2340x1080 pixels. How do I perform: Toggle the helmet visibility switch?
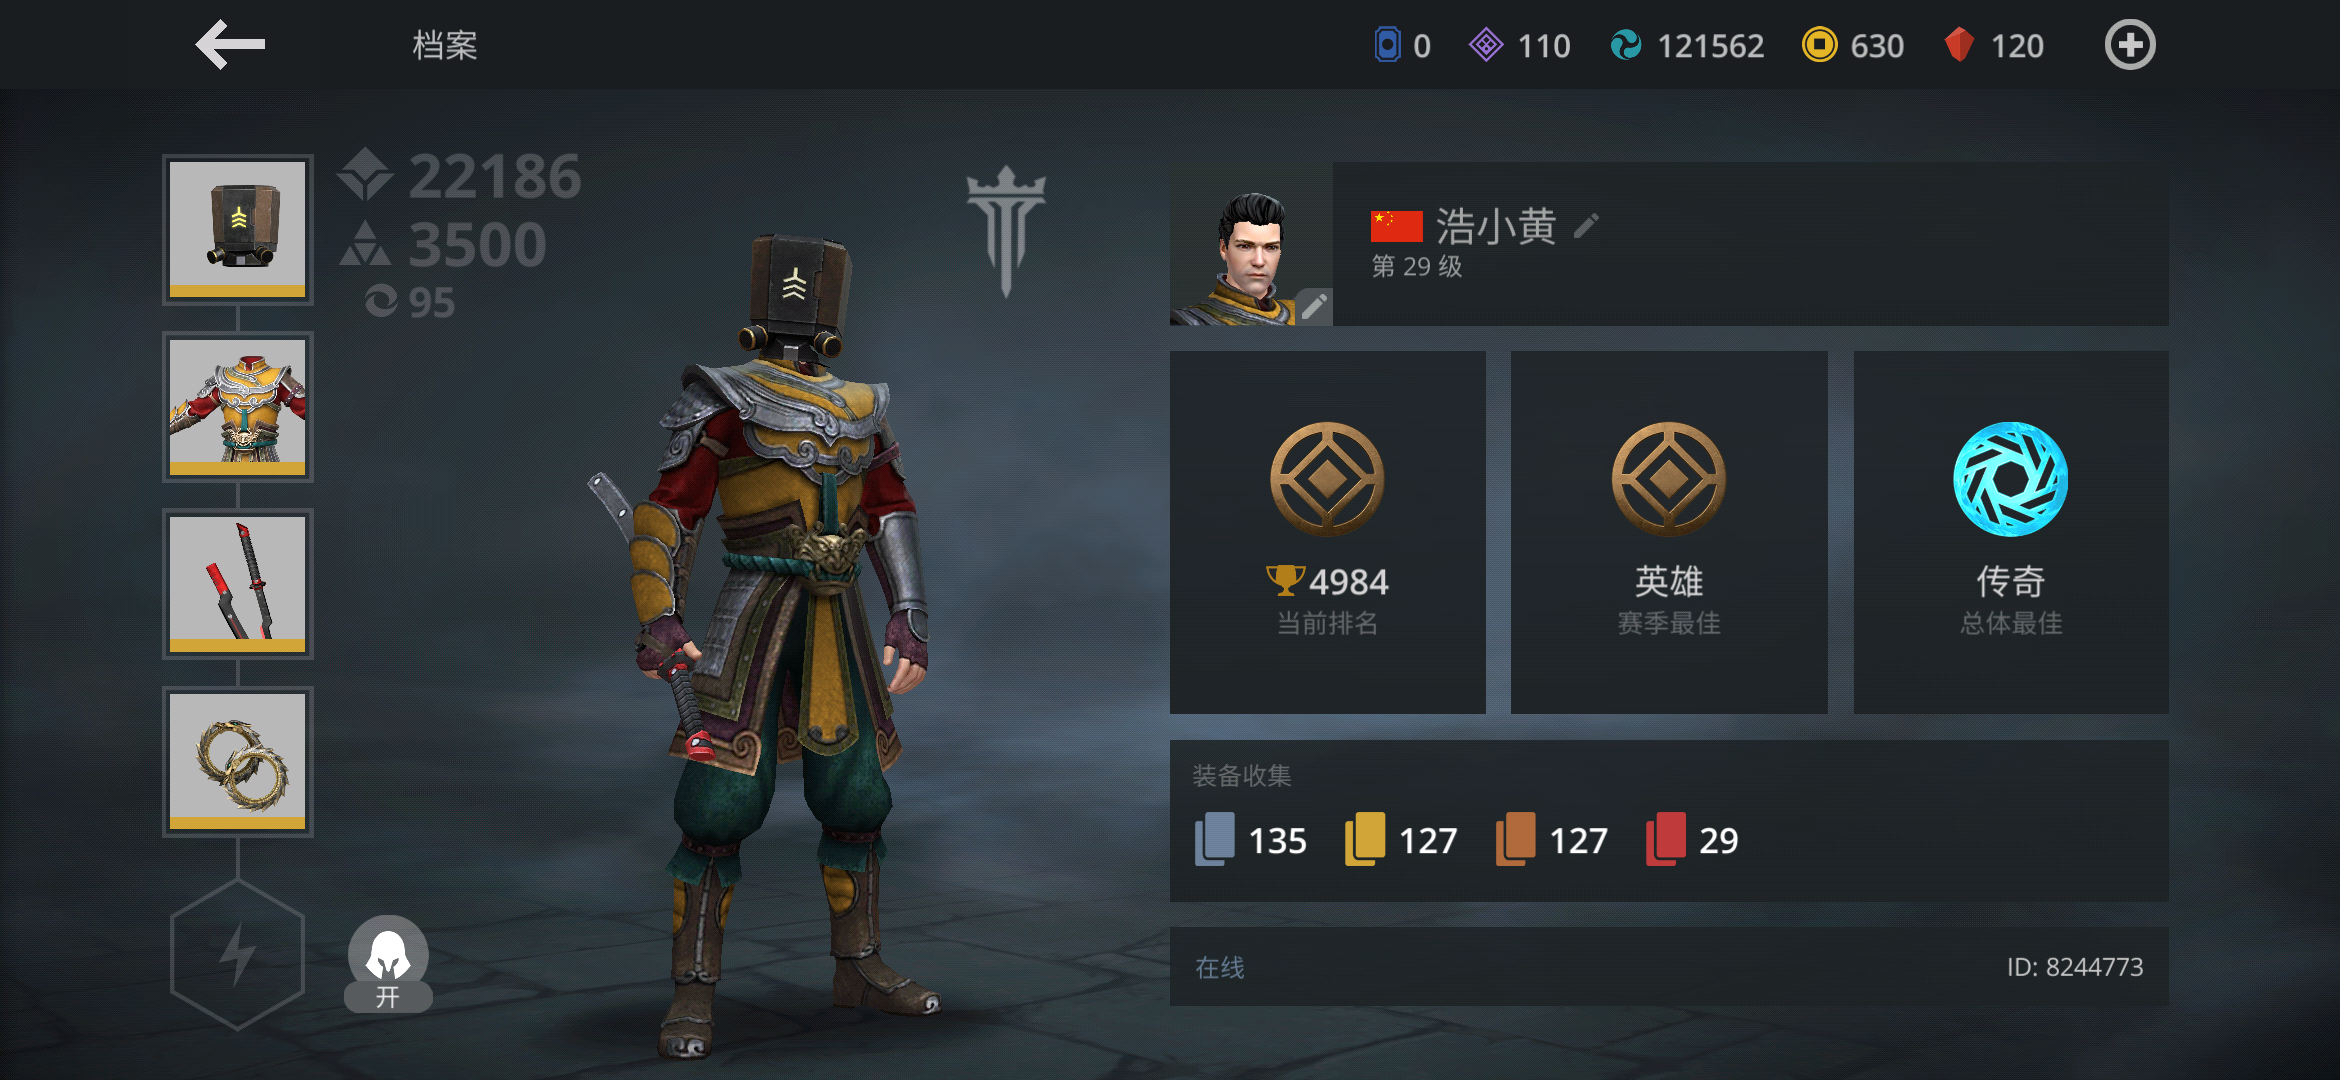tap(388, 964)
